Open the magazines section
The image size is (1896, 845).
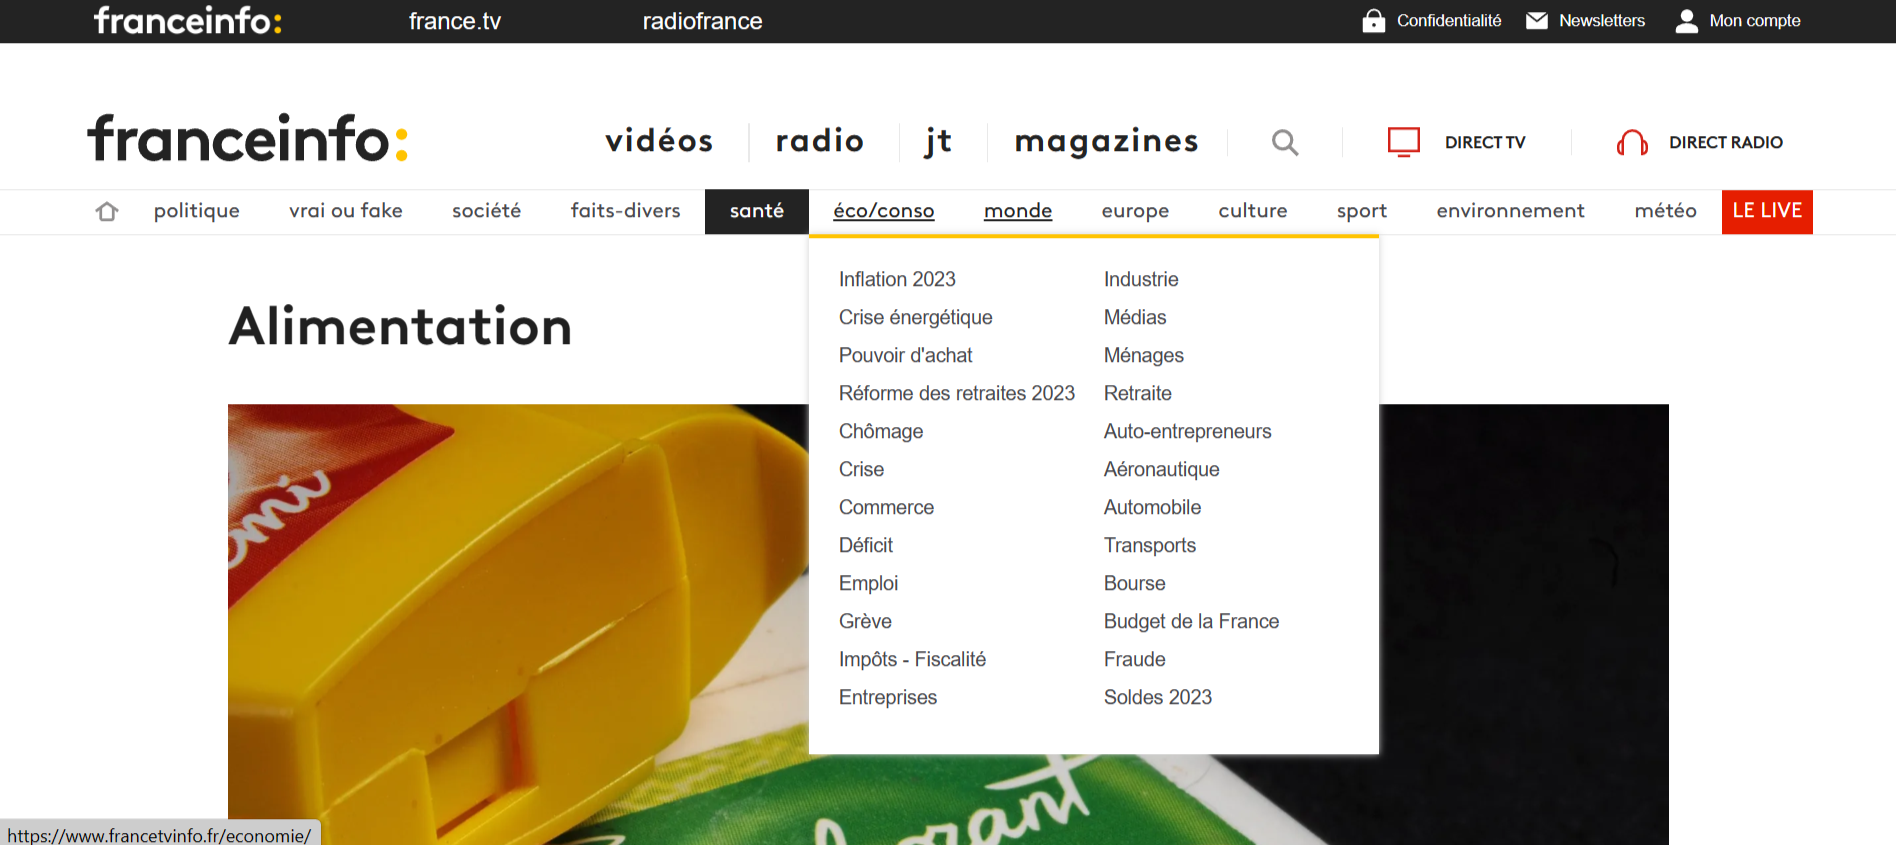pyautogui.click(x=1106, y=141)
